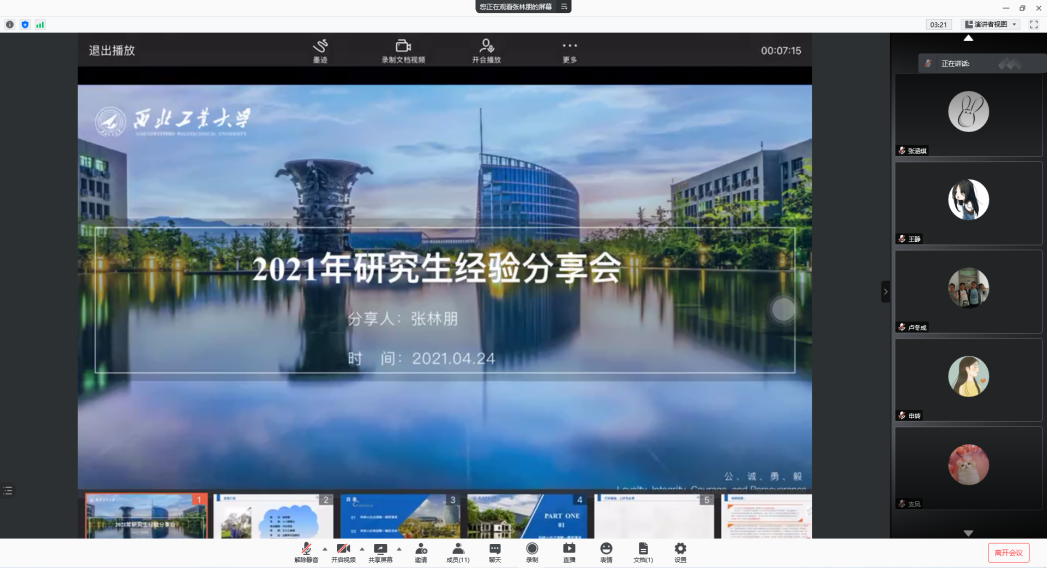
Task: Select the group-photo avatar participant tile
Action: coord(968,292)
